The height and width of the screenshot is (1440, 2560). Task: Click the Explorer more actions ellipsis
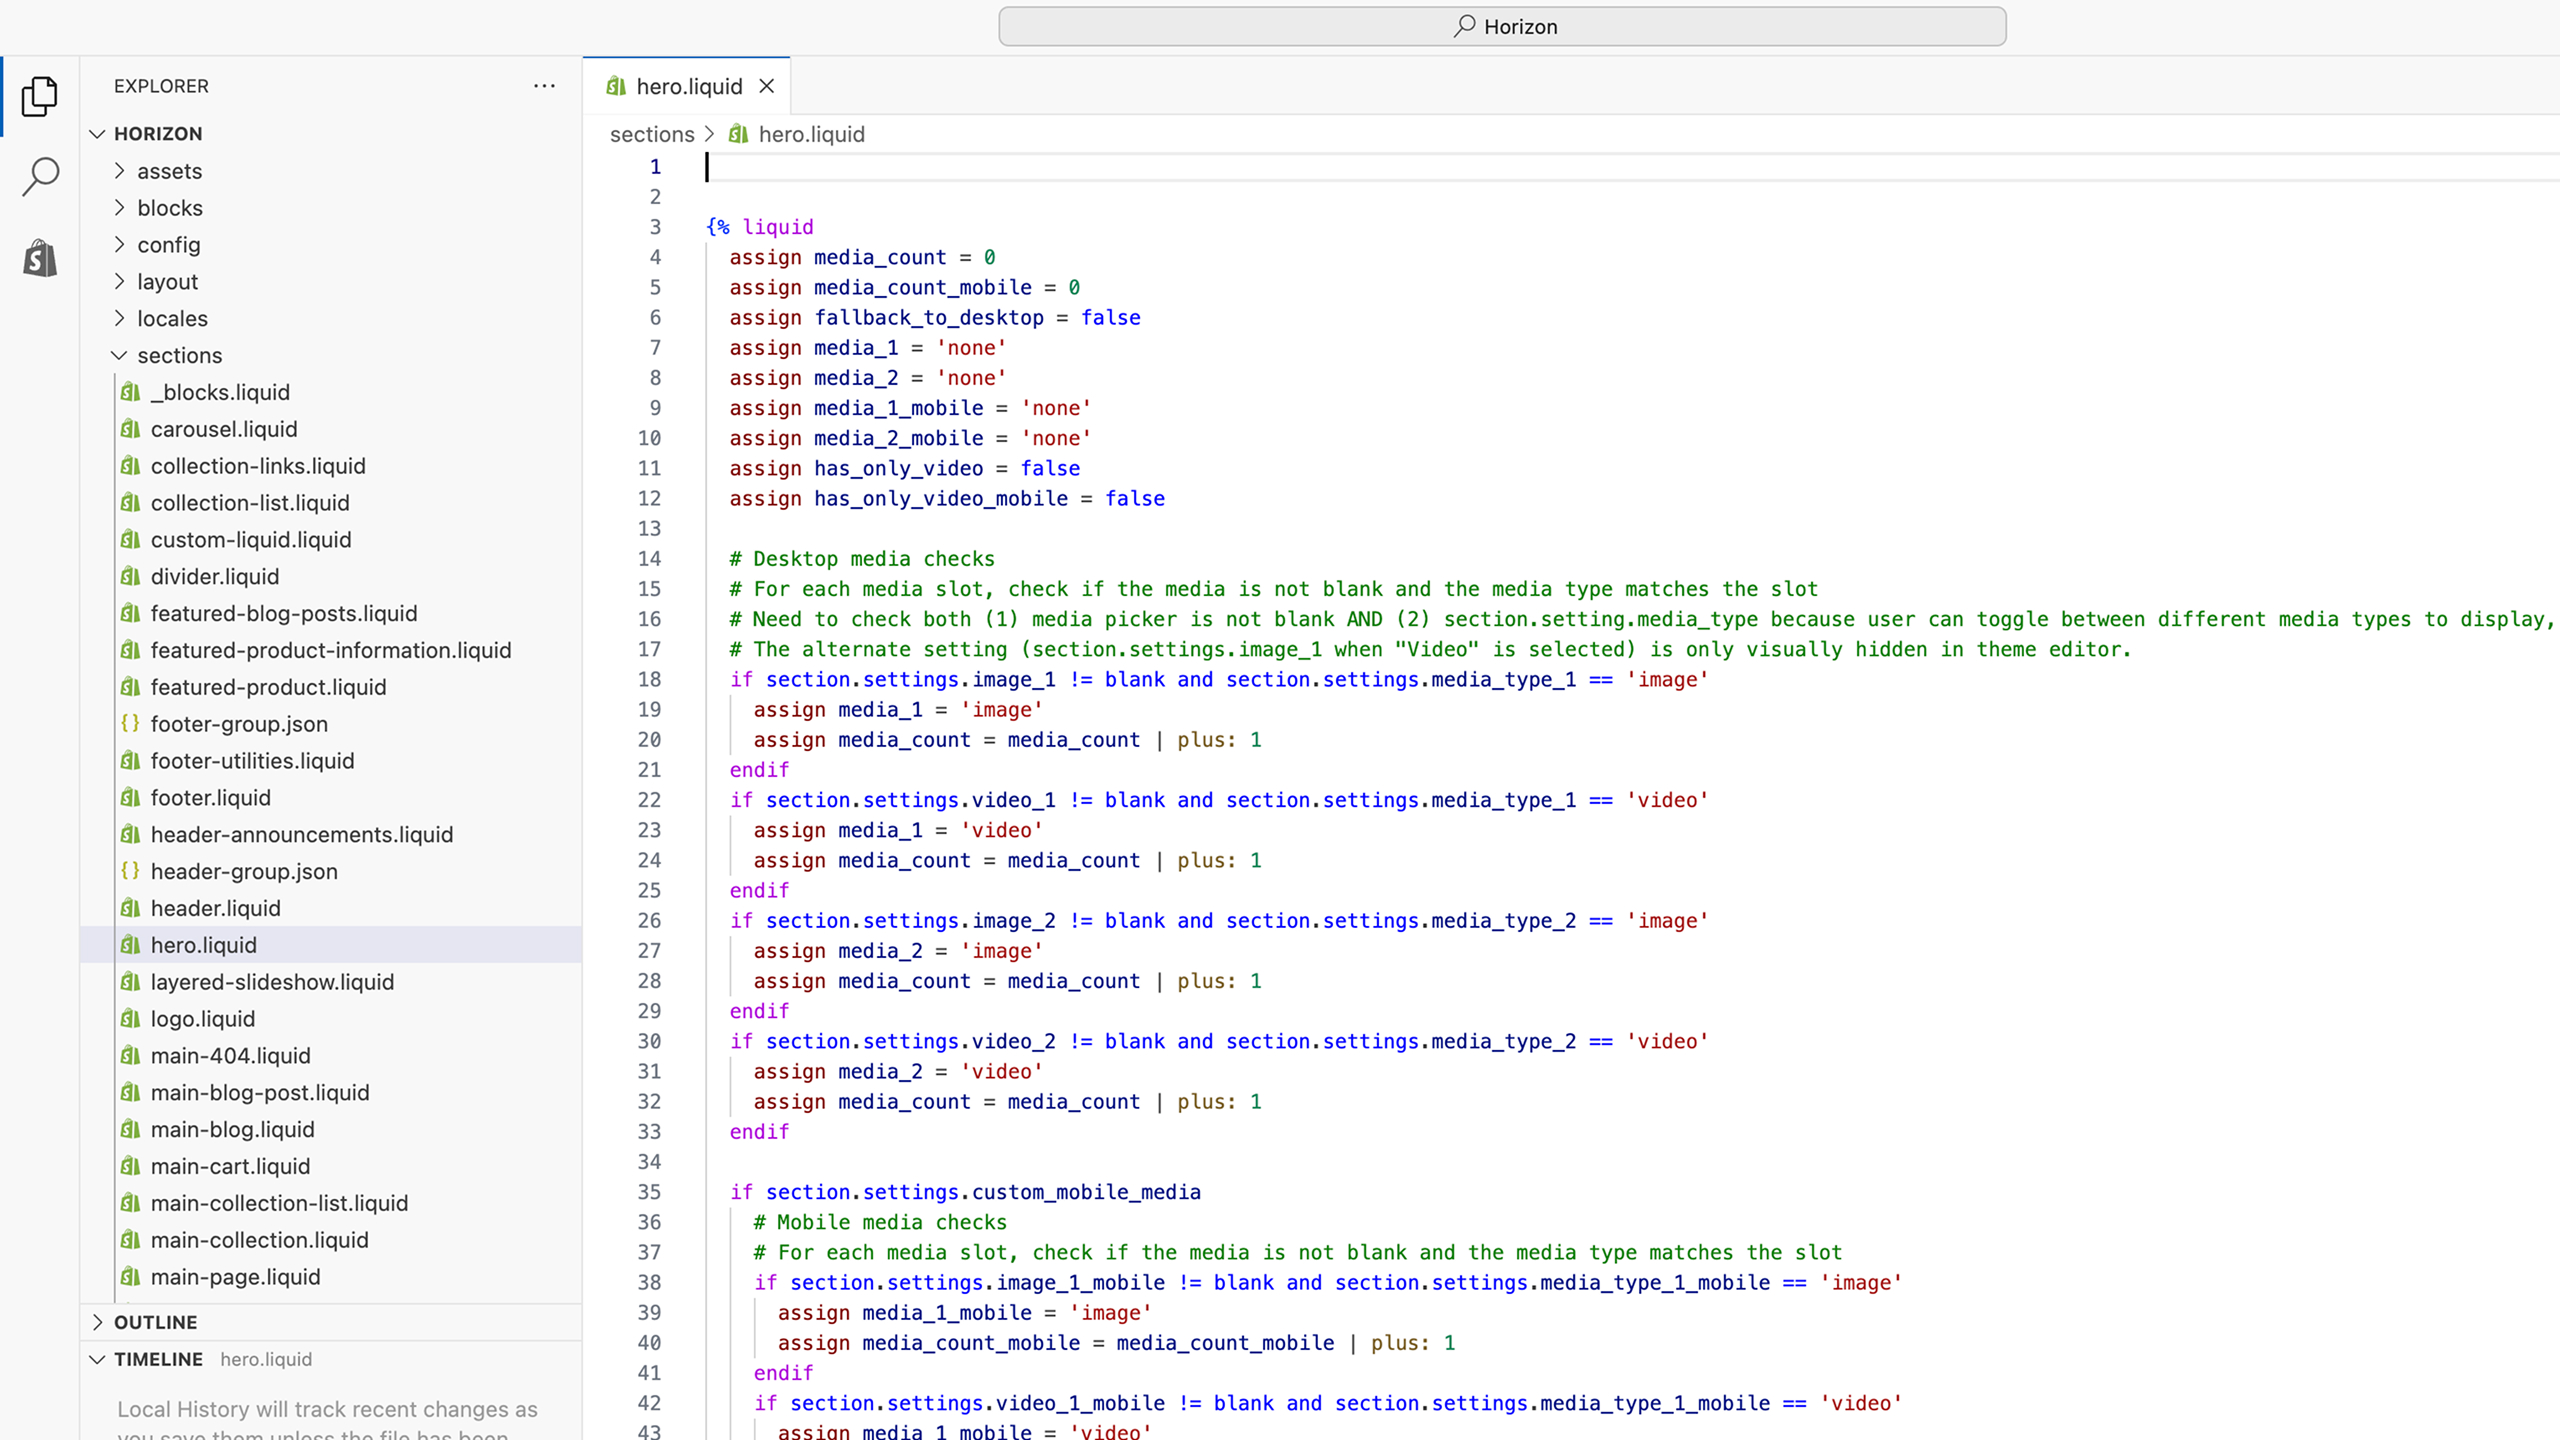544,86
